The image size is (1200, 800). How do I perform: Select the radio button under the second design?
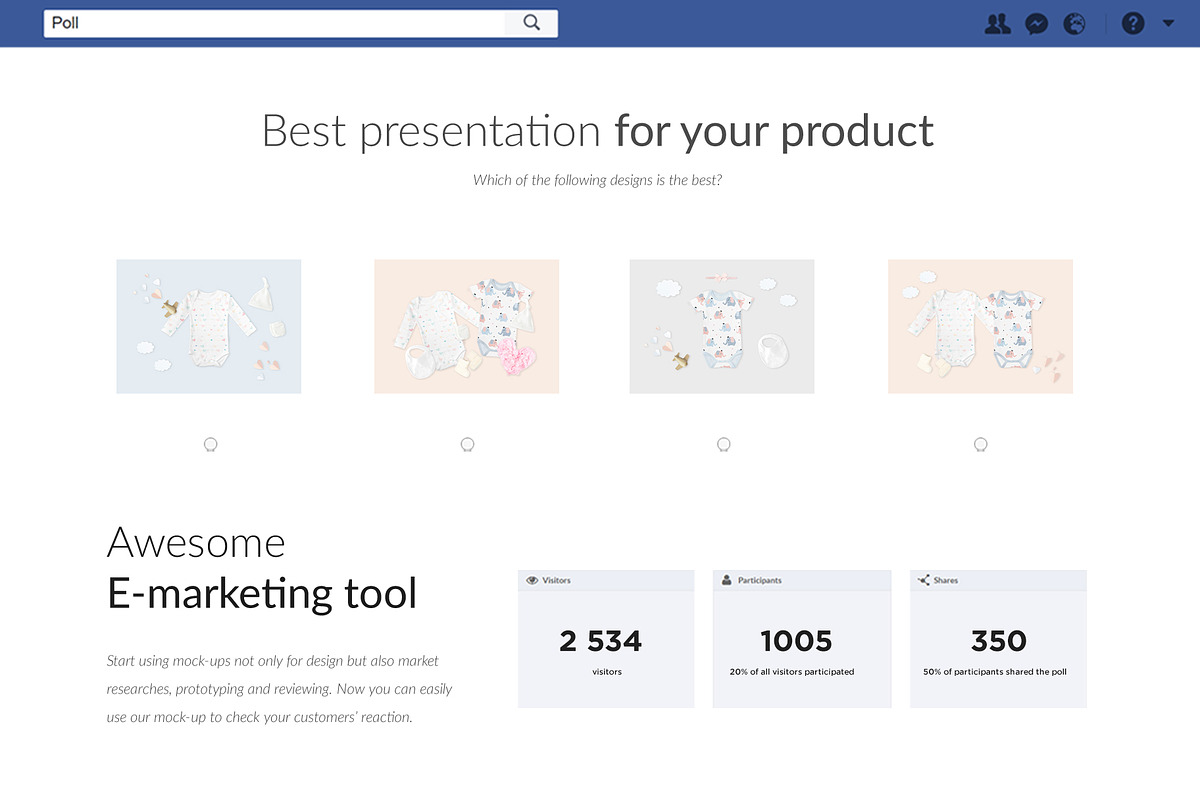click(467, 445)
